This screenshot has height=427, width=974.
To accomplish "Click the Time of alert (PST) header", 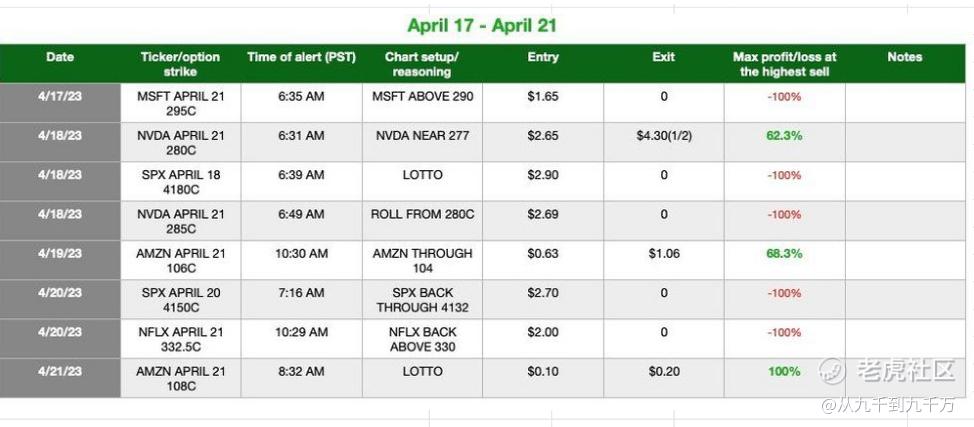I will click(x=301, y=58).
